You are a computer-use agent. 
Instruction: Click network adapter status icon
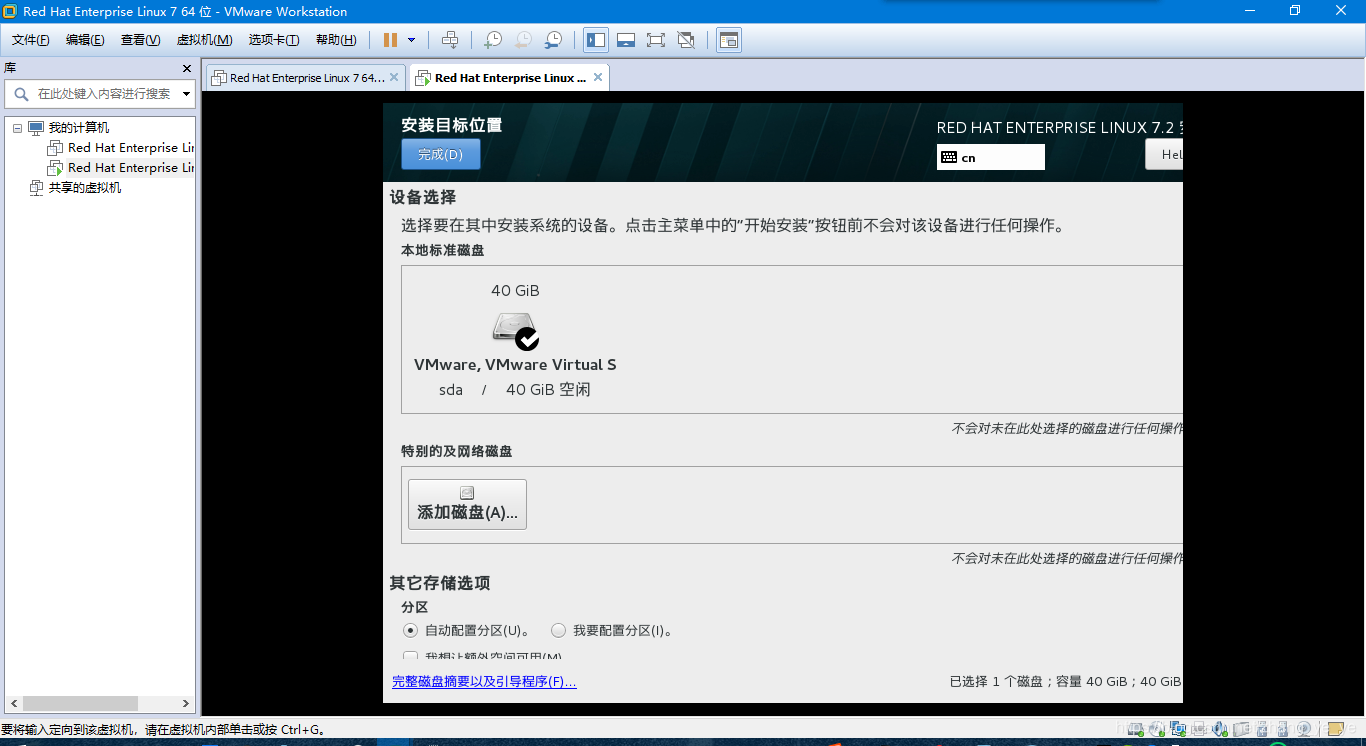pyautogui.click(x=1179, y=729)
